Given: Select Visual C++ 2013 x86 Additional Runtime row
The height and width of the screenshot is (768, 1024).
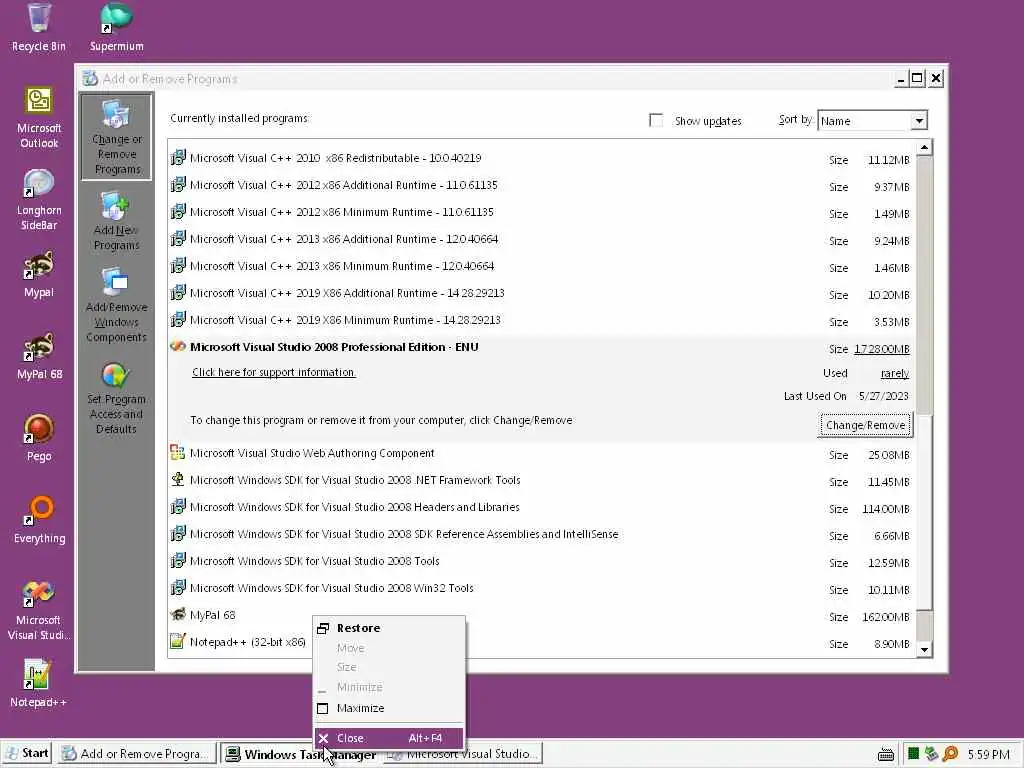Looking at the screenshot, I should click(541, 240).
